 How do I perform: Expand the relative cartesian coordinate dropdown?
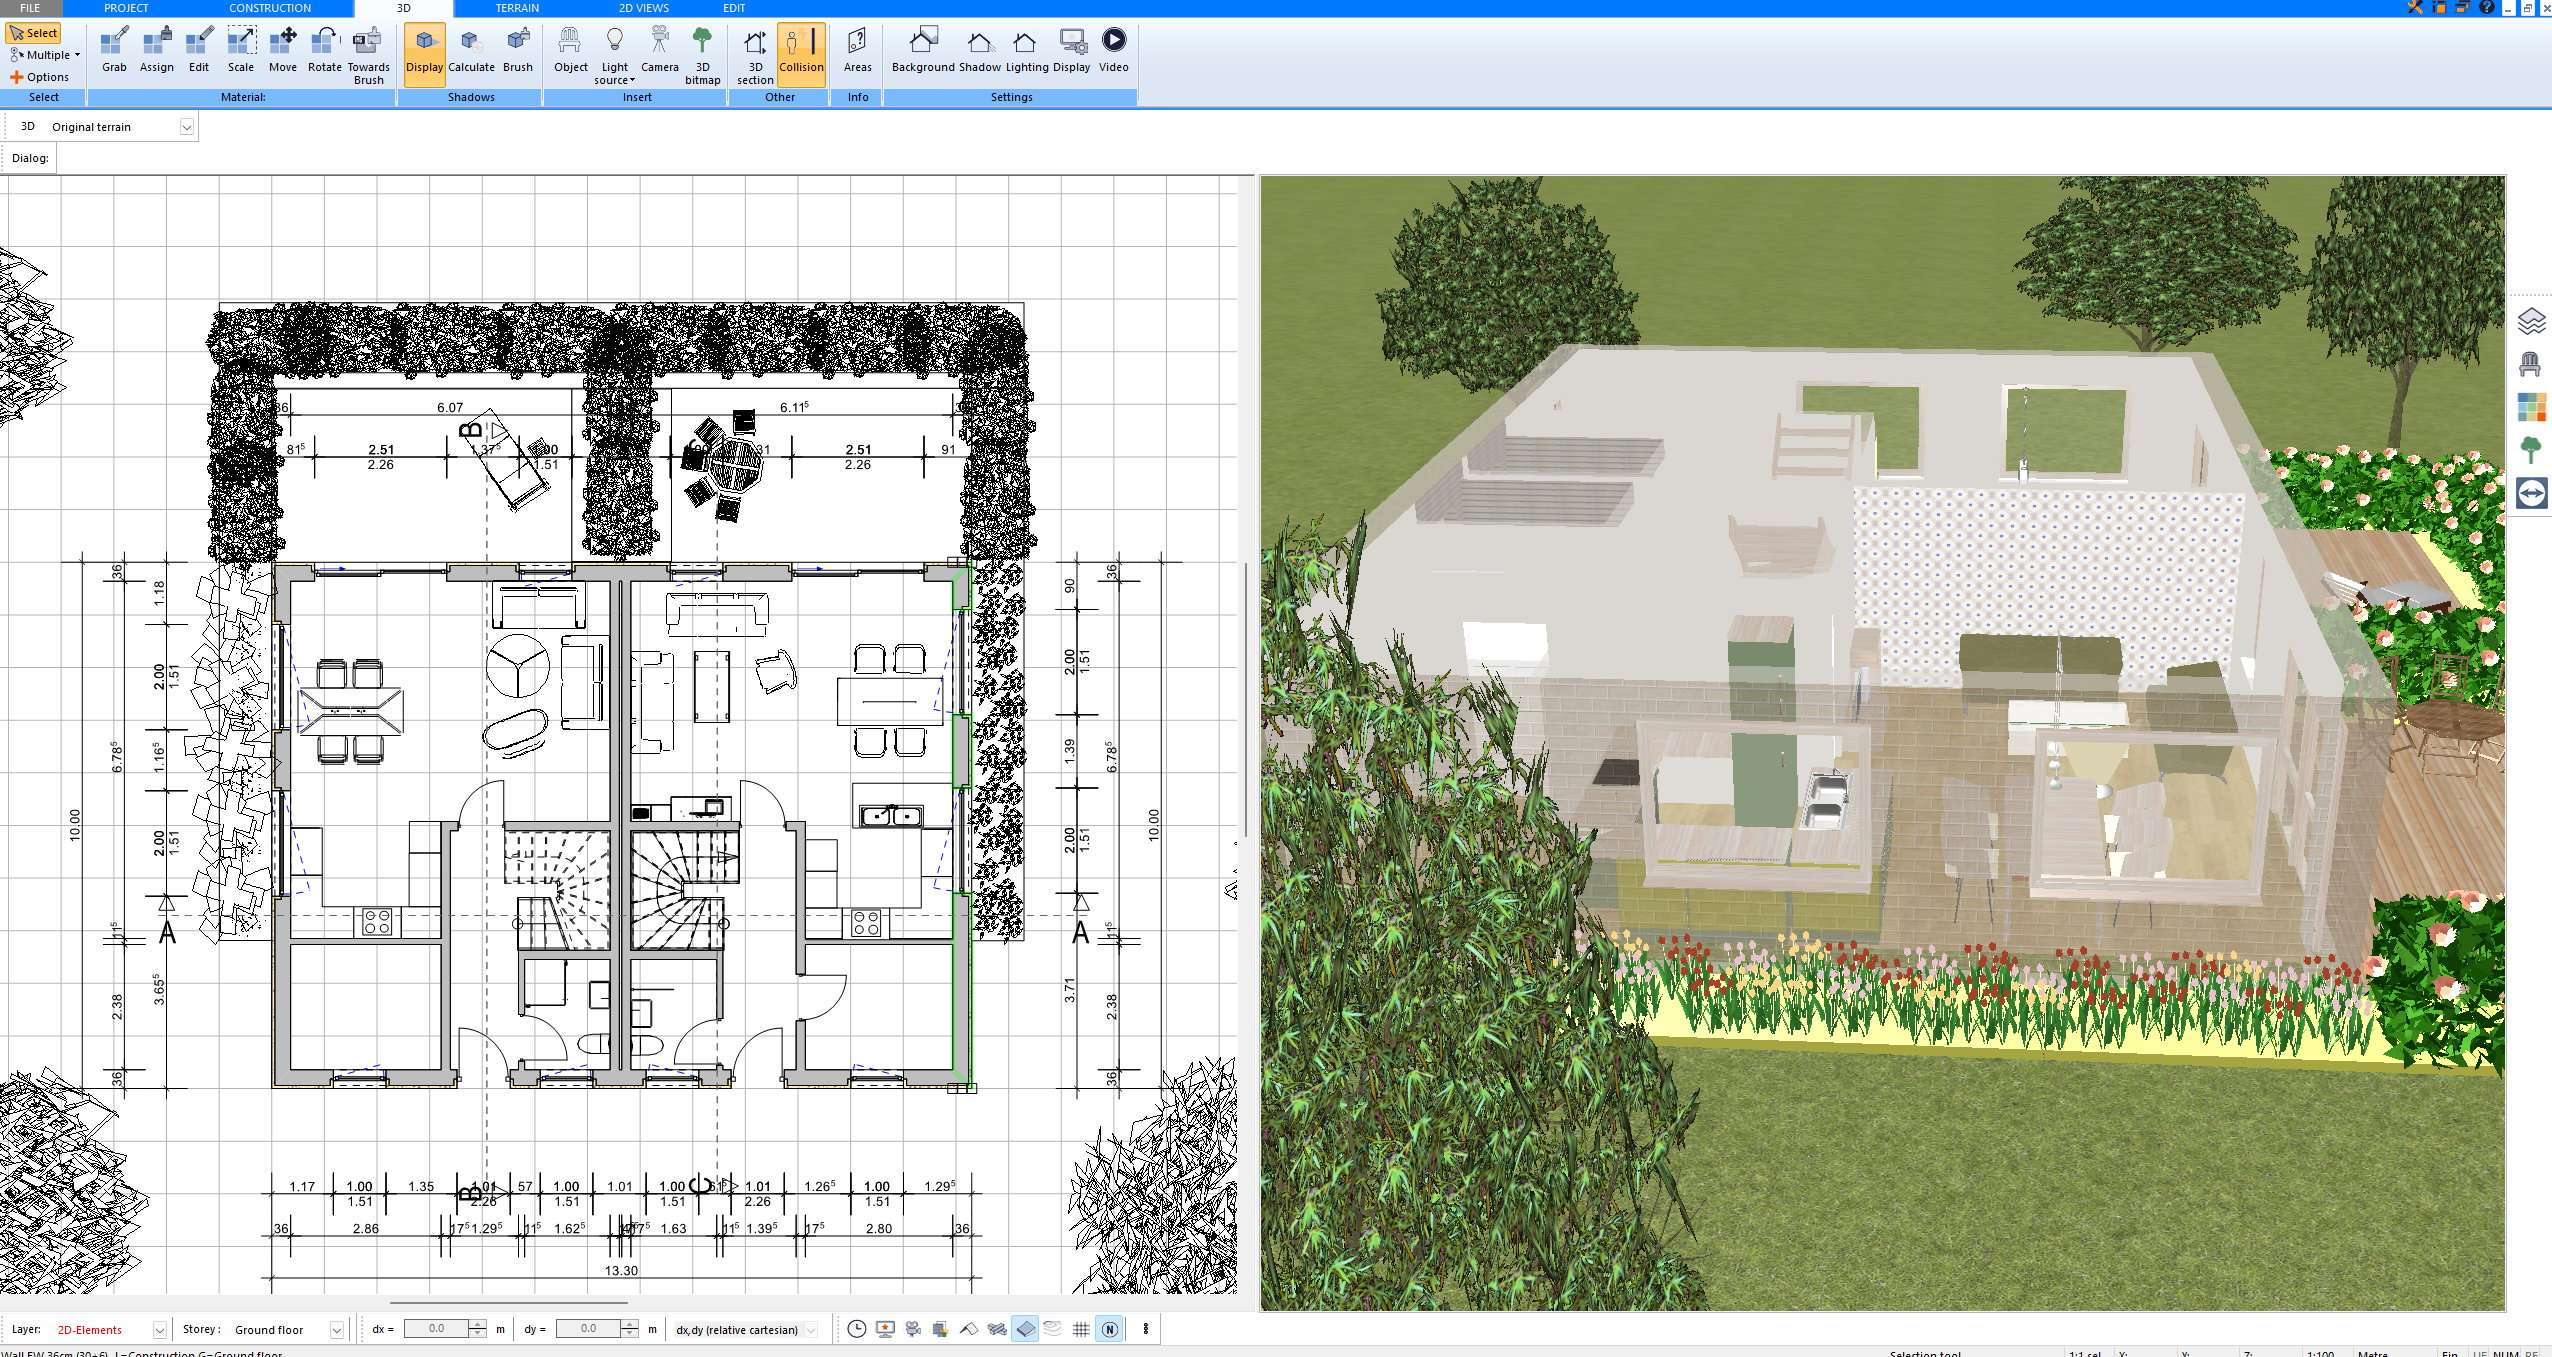click(x=811, y=1330)
